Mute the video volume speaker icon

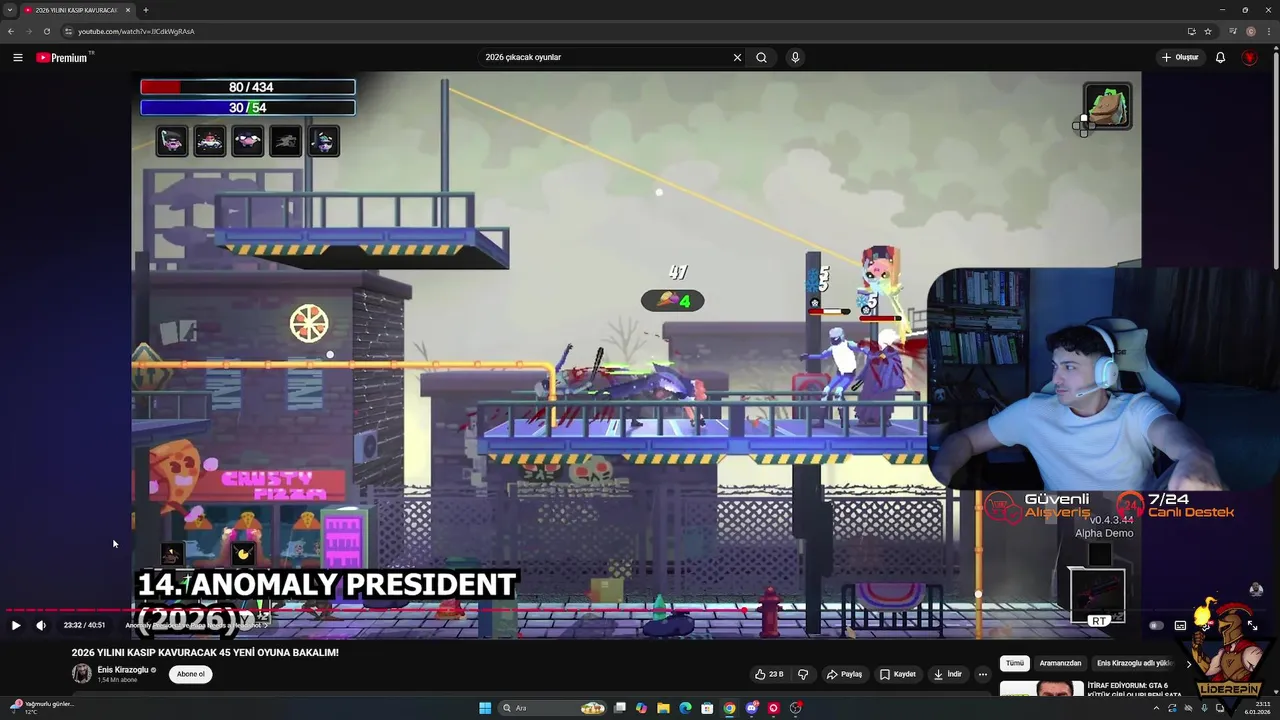click(x=41, y=625)
